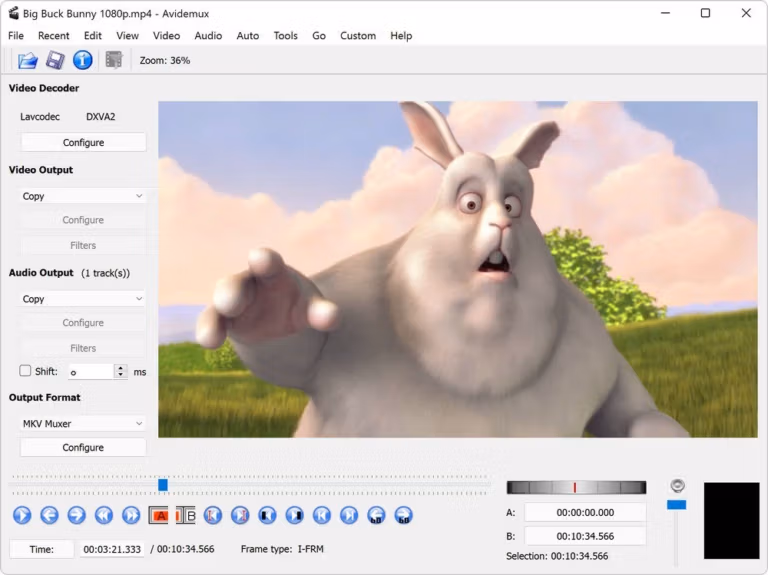The width and height of the screenshot is (768, 575).
Task: Click the Shift milliseconds input field
Action: click(x=92, y=371)
